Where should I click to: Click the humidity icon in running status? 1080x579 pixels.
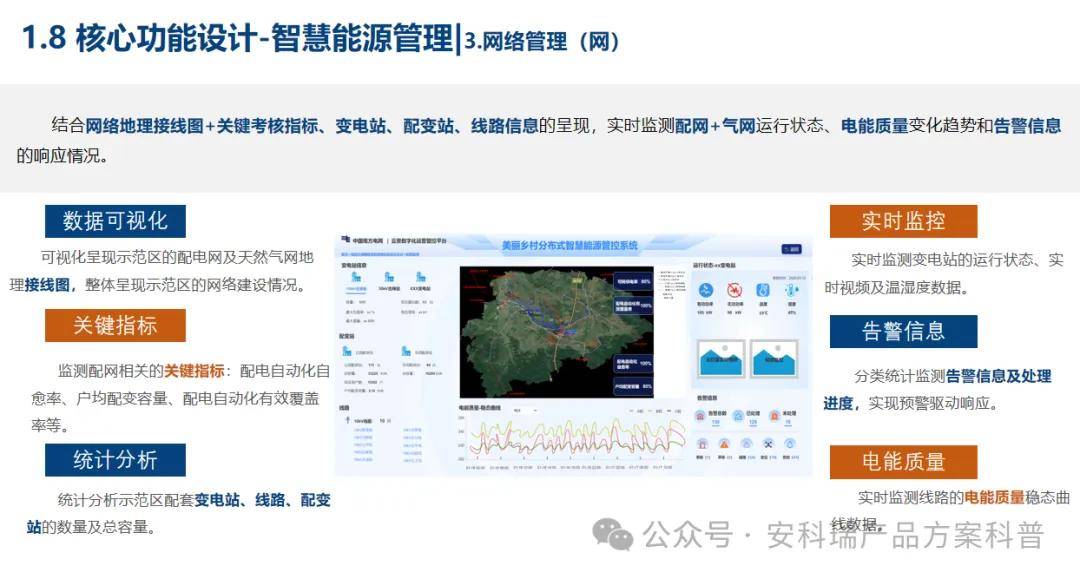click(x=791, y=291)
